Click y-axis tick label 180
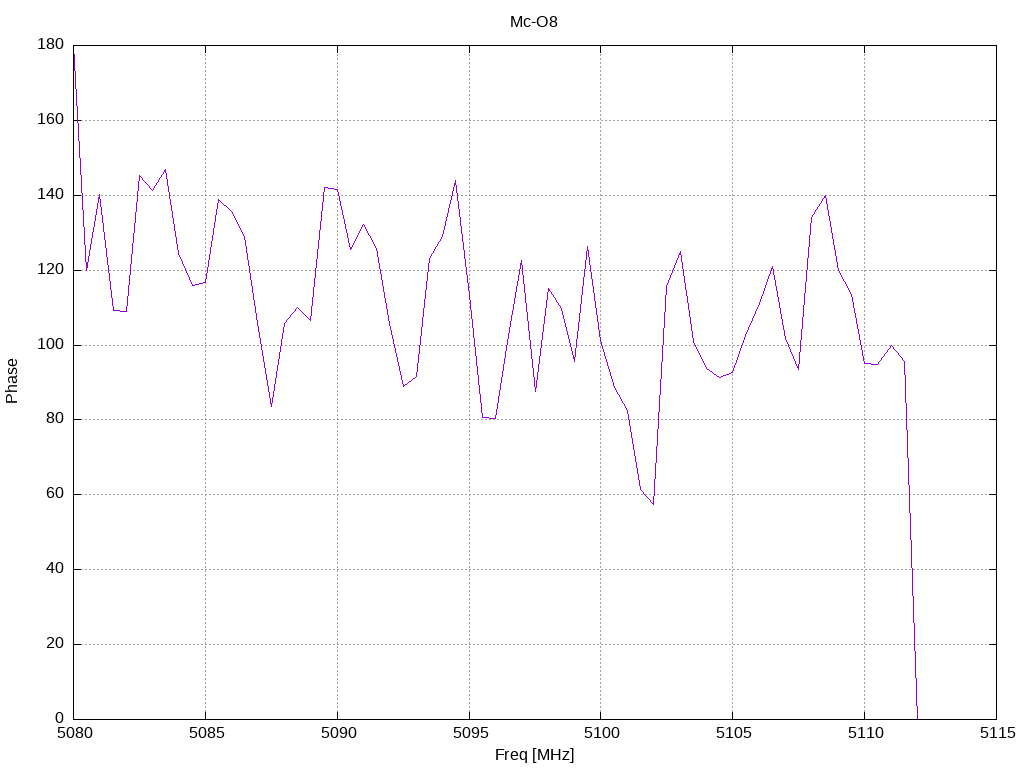This screenshot has height=768, width=1024. pos(51,44)
